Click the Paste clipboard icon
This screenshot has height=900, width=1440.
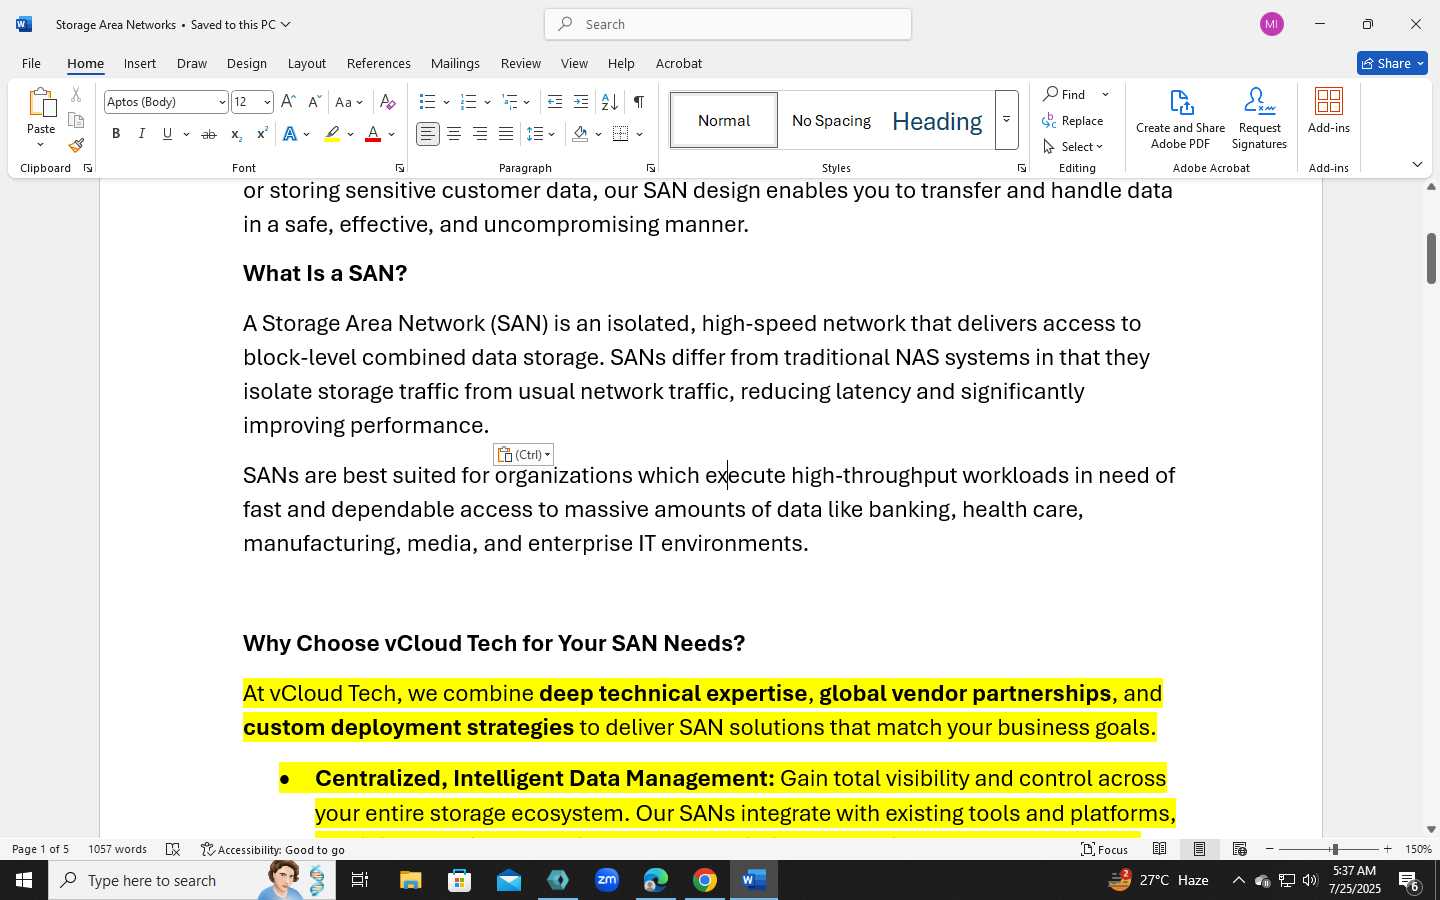tap(41, 103)
